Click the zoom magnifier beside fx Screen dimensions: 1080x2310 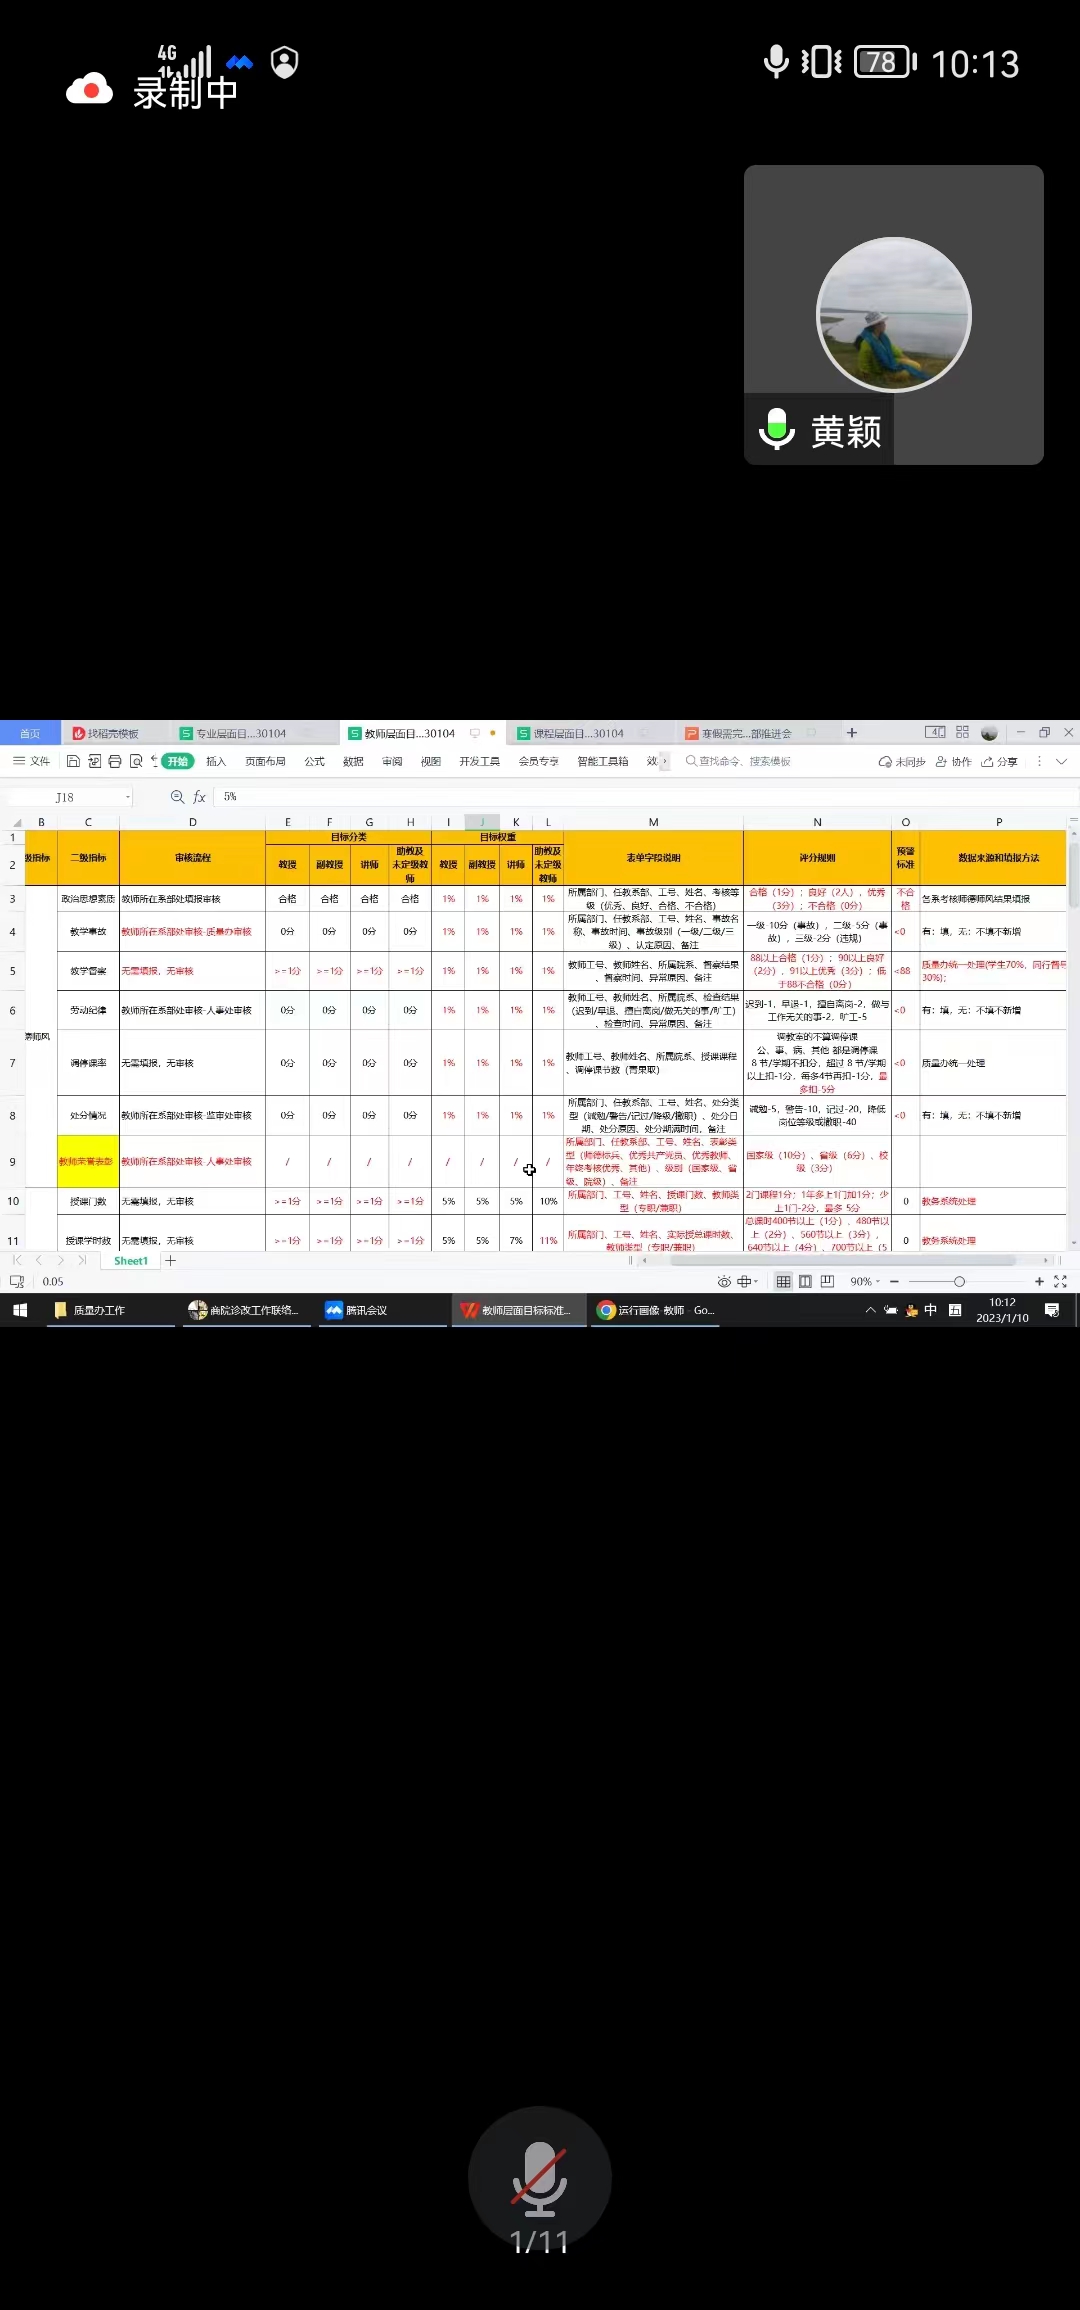177,797
